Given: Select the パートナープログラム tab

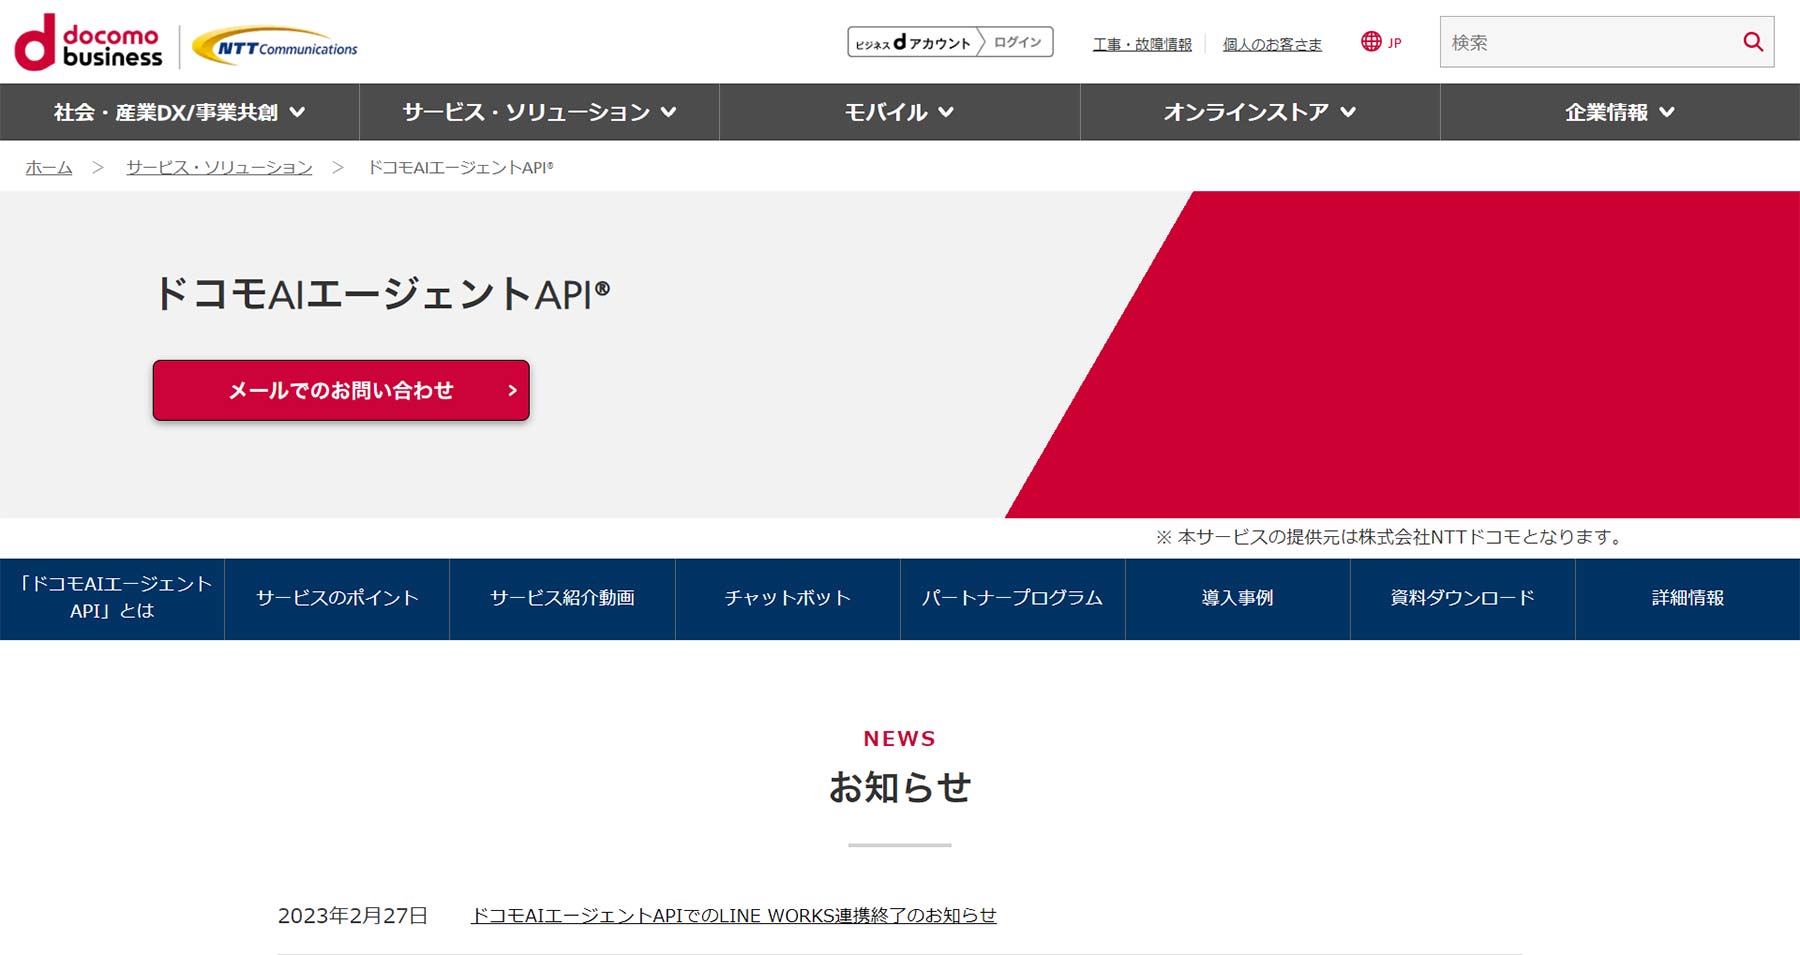Looking at the screenshot, I should 1013,598.
